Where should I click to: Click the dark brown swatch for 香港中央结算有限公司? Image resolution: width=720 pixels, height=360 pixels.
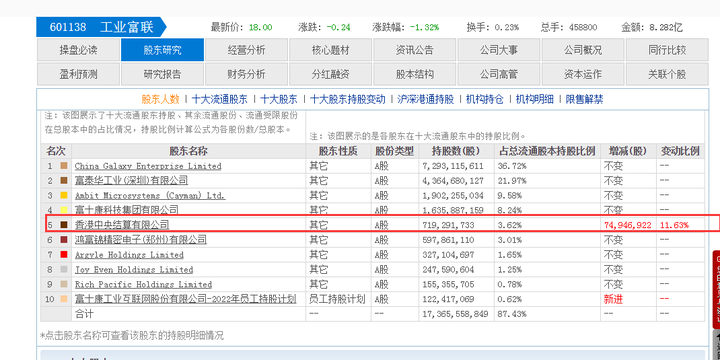click(x=64, y=225)
